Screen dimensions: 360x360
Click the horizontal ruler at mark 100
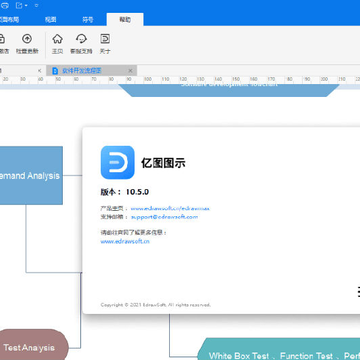click(x=148, y=80)
